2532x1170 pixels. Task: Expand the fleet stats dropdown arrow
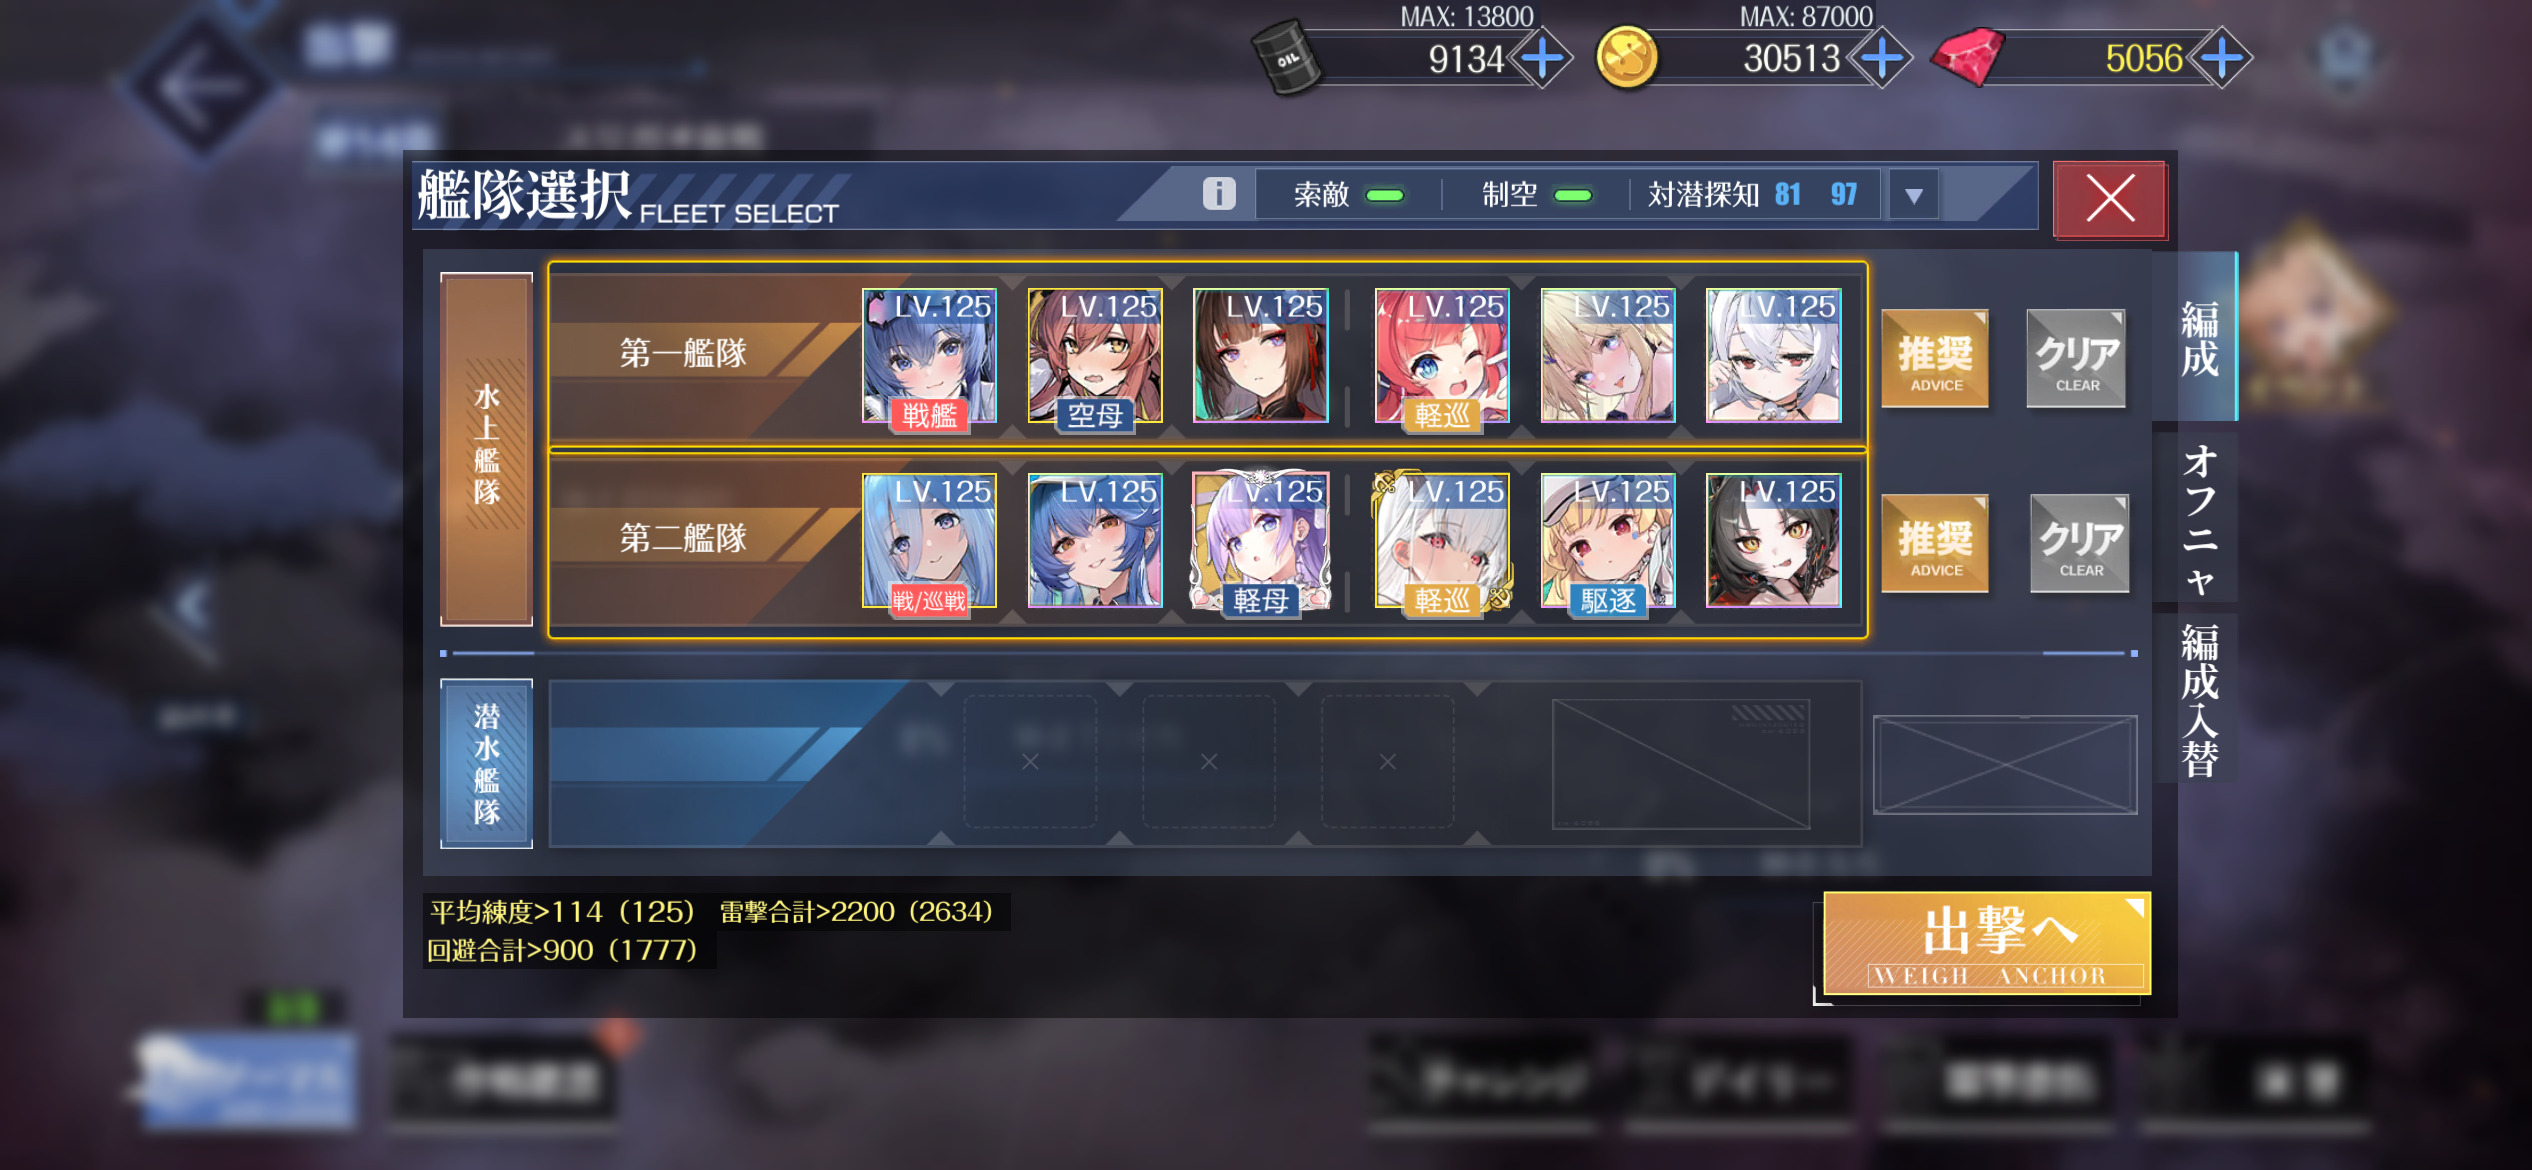tap(1913, 196)
